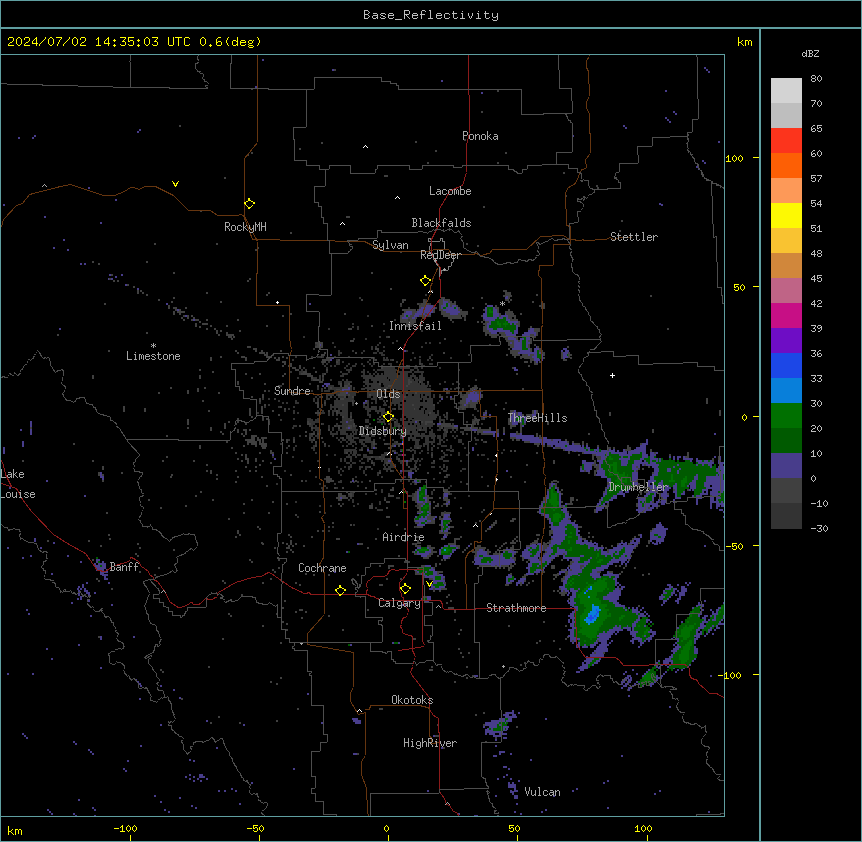Image resolution: width=862 pixels, height=842 pixels.
Task: Pick the slate purple 0-10 dBZ legend swatch
Action: 786,466
